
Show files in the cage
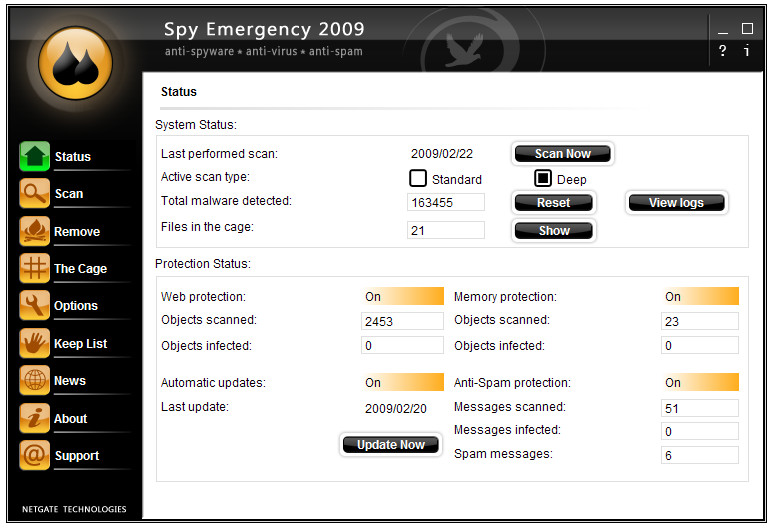(x=554, y=231)
